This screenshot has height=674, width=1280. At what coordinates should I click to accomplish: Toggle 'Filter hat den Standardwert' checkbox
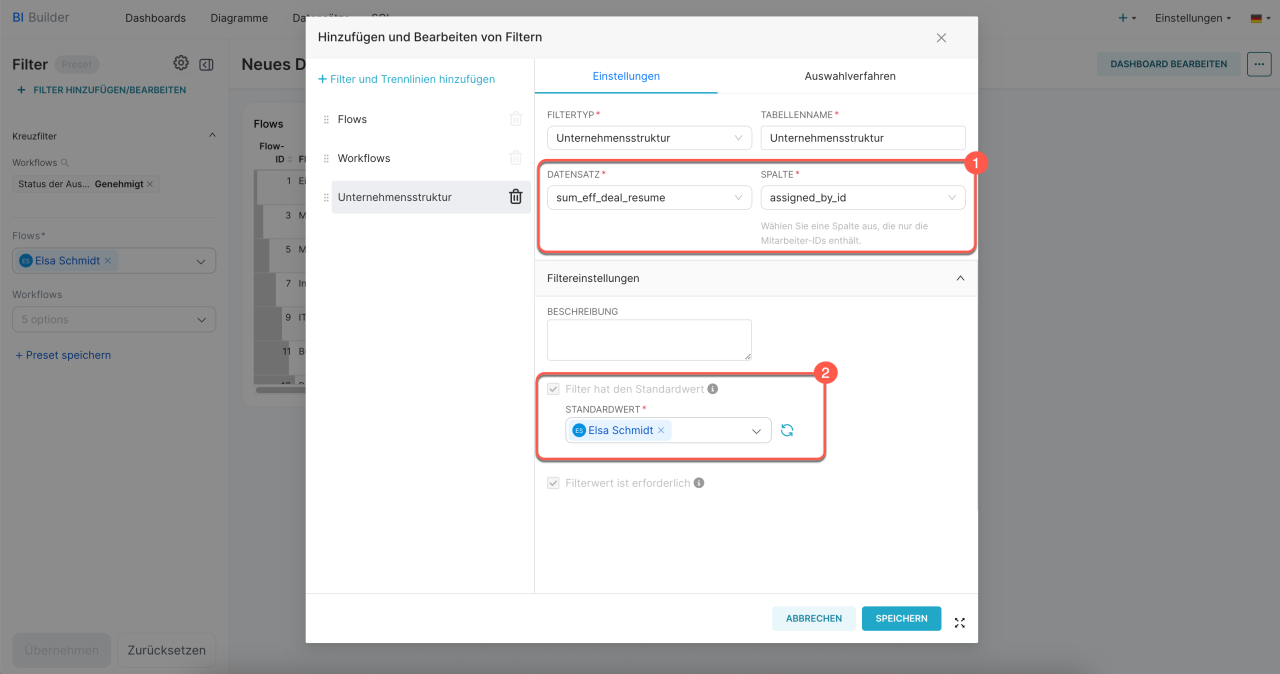coord(554,389)
